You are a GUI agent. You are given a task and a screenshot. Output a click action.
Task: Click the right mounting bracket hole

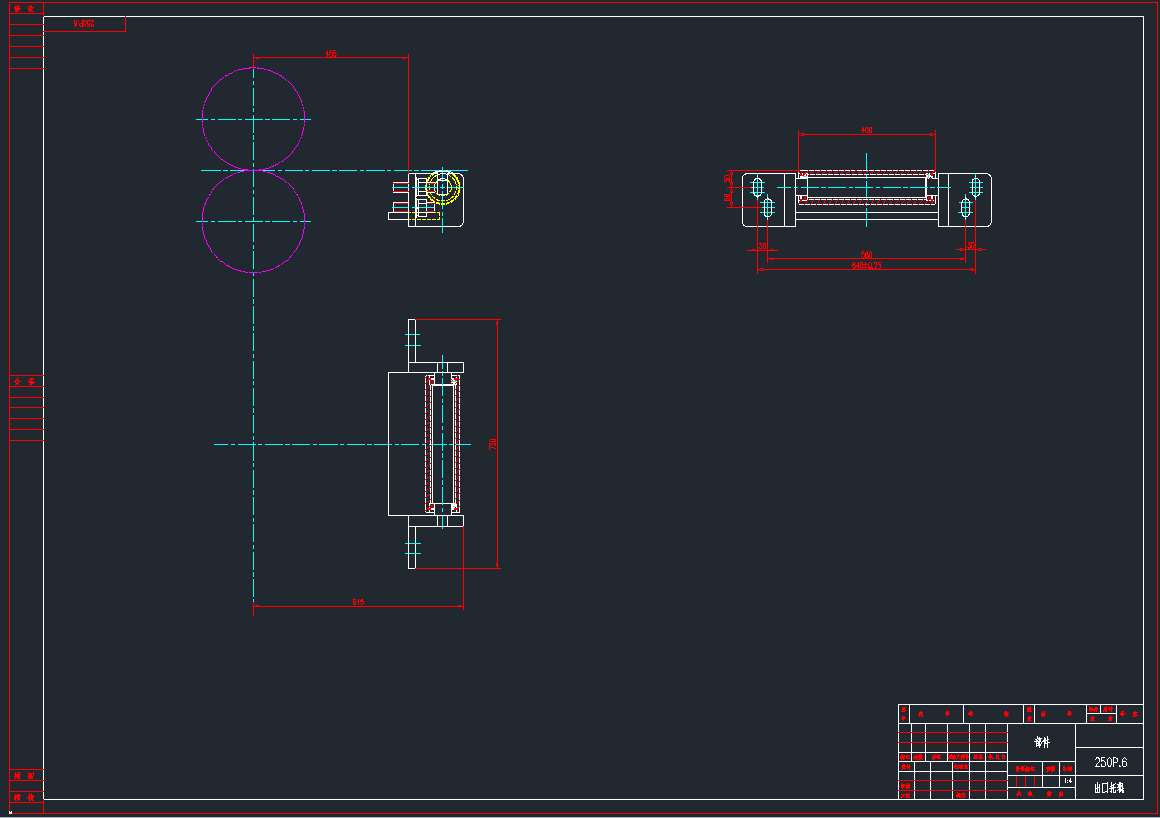click(x=976, y=186)
